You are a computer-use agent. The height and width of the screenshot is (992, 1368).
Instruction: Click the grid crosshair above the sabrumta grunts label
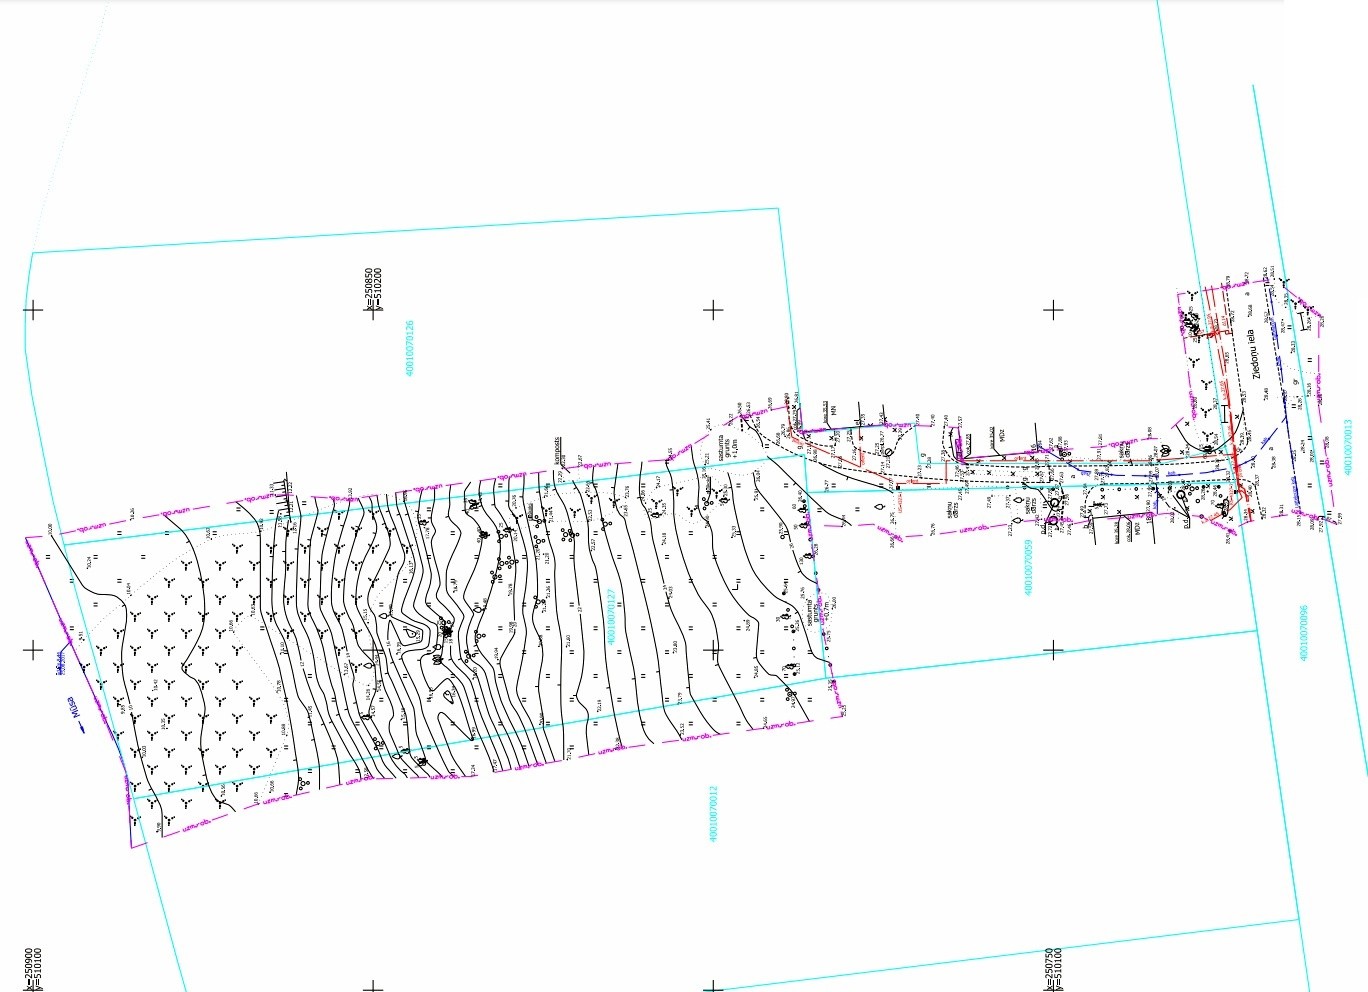(x=713, y=310)
